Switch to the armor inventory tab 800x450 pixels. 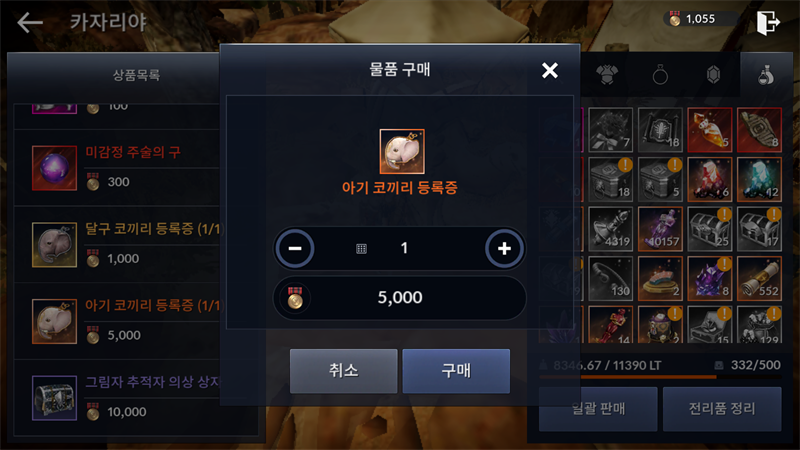click(607, 75)
